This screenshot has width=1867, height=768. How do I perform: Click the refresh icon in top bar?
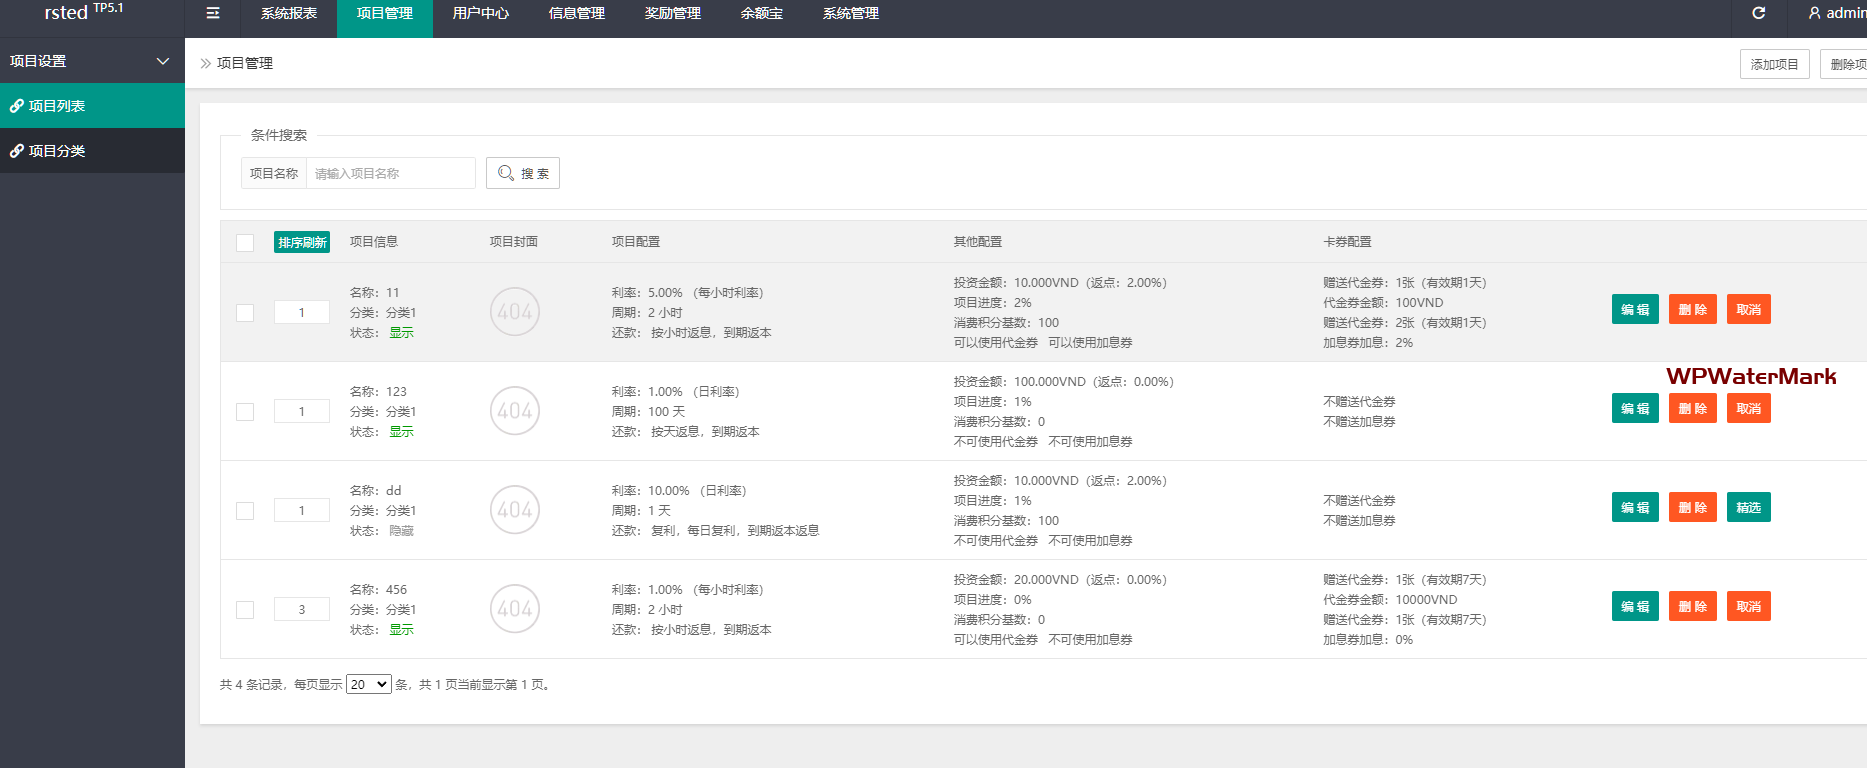tap(1758, 13)
